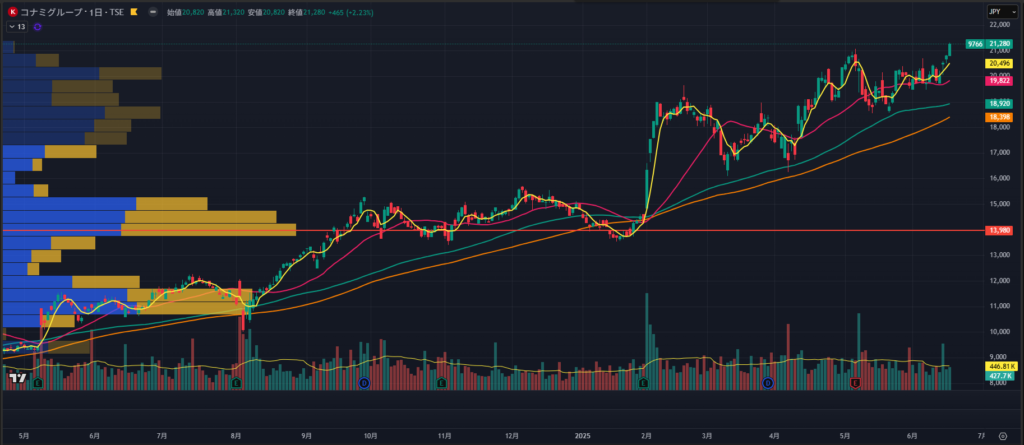
Task: Click the 12月 label on time axis
Action: click(x=512, y=435)
